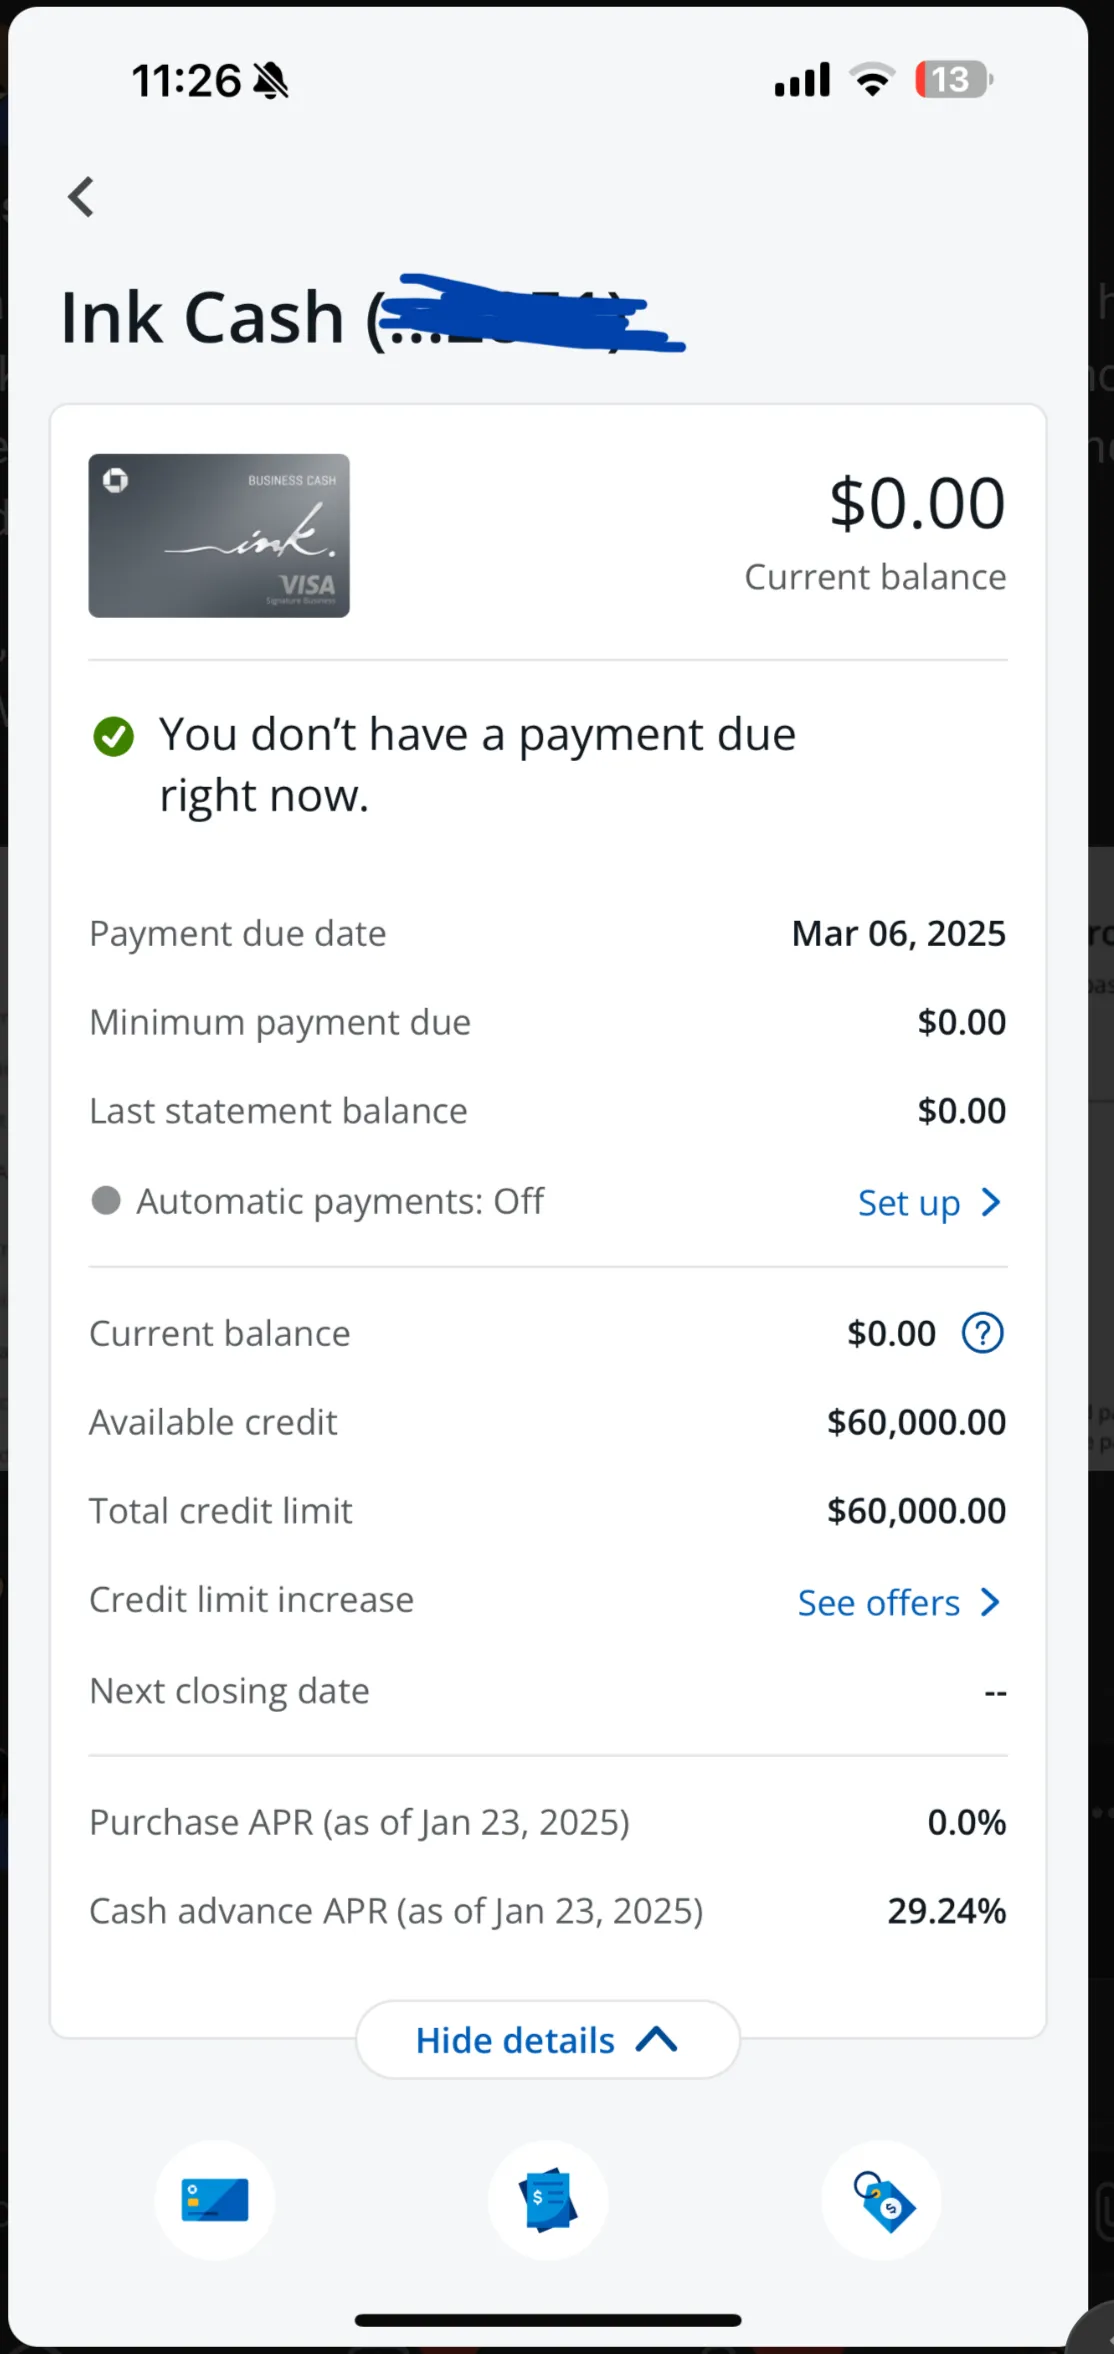Tap the credit card icon at bottom
The height and width of the screenshot is (2354, 1114).
tap(215, 2200)
